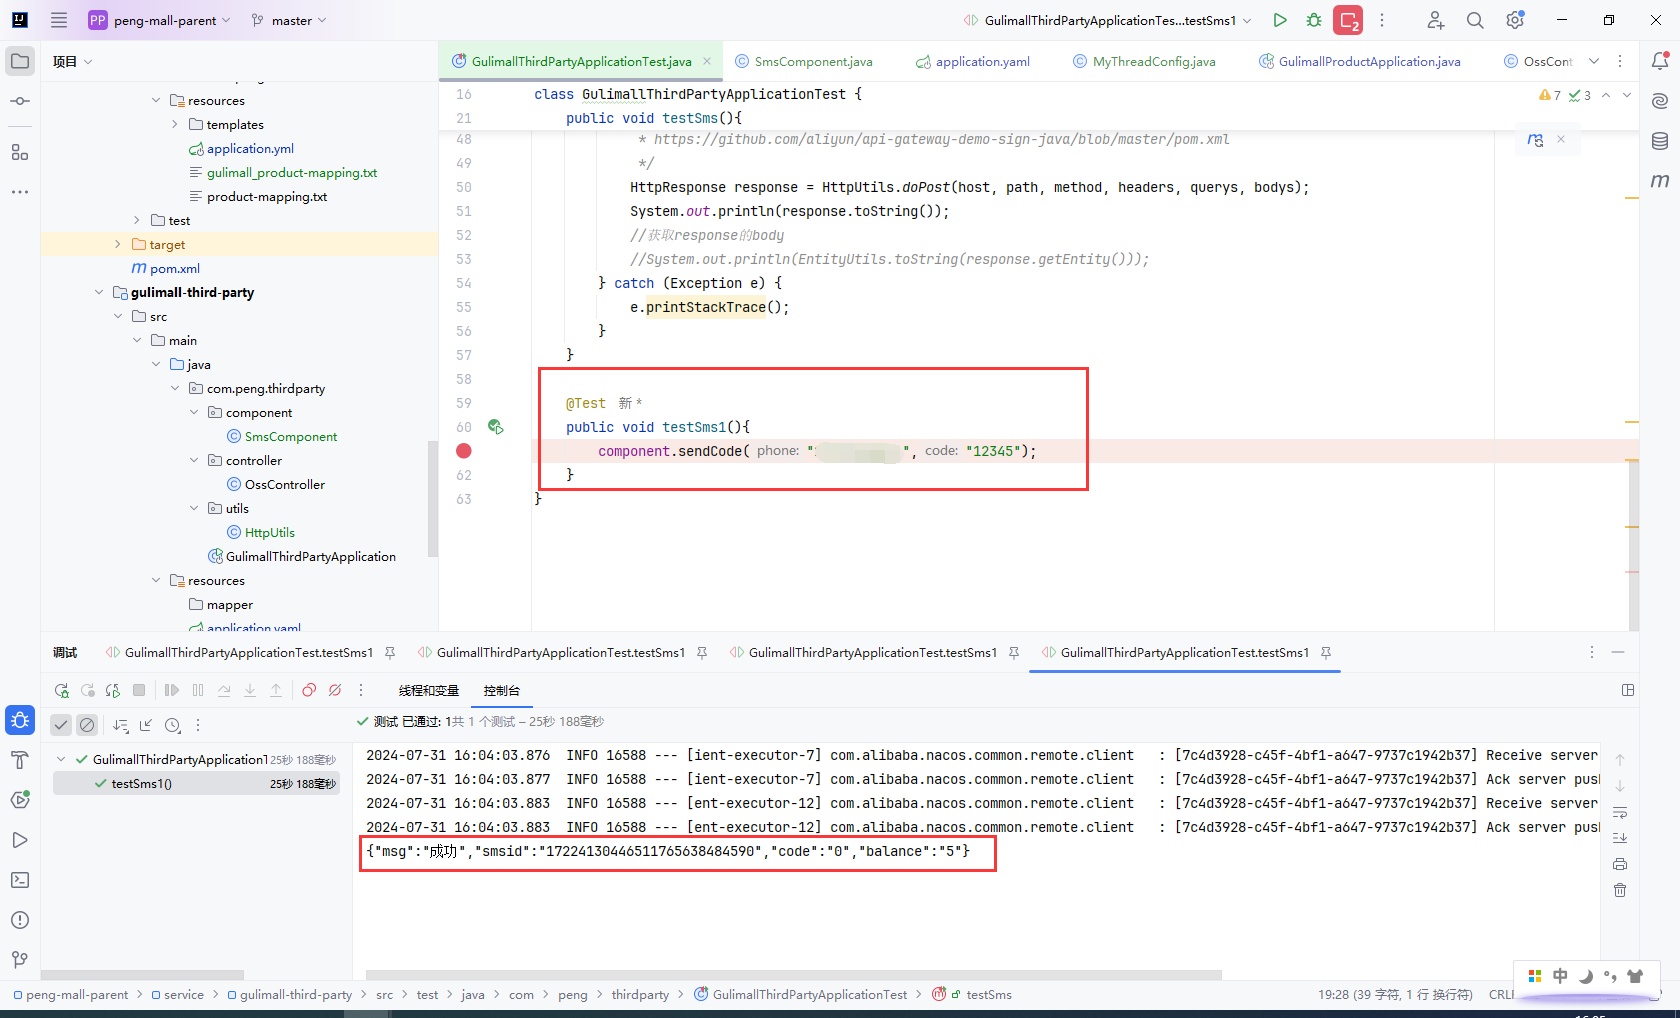The image size is (1680, 1018).
Task: Open the main hamburger menu
Action: (x=59, y=20)
